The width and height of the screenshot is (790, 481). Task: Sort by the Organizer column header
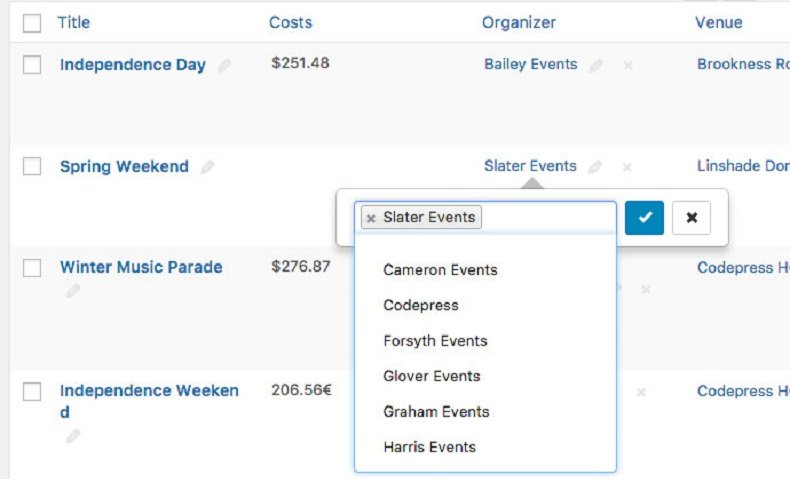click(518, 22)
